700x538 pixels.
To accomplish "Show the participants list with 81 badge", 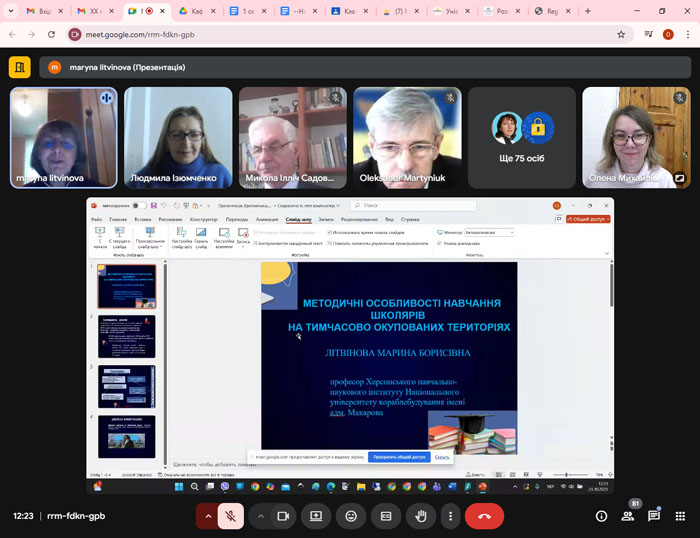I will coord(628,516).
